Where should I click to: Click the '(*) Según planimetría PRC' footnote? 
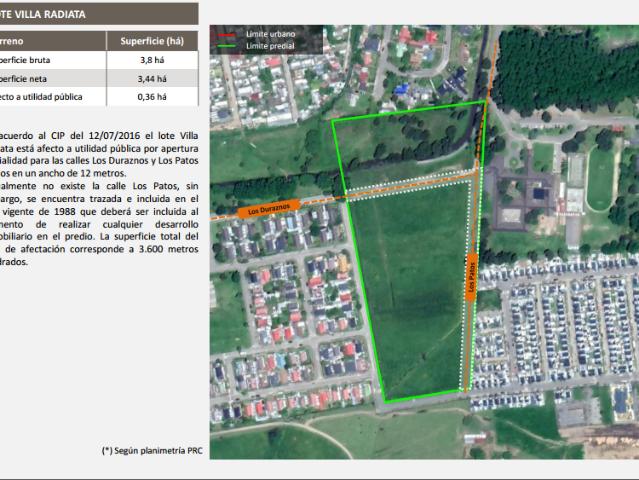pos(152,451)
